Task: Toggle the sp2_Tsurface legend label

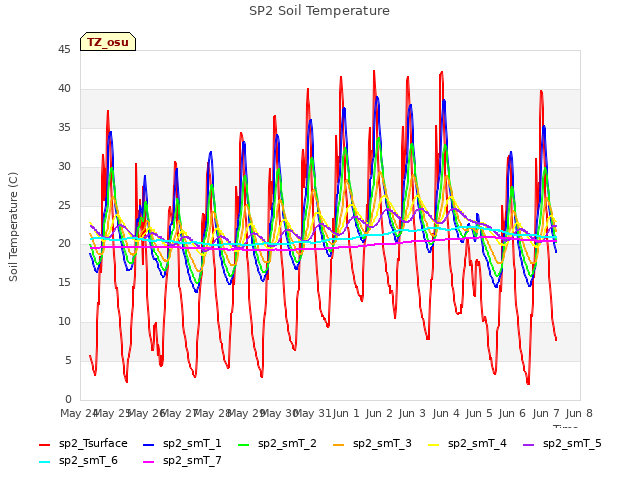Action: [93, 444]
